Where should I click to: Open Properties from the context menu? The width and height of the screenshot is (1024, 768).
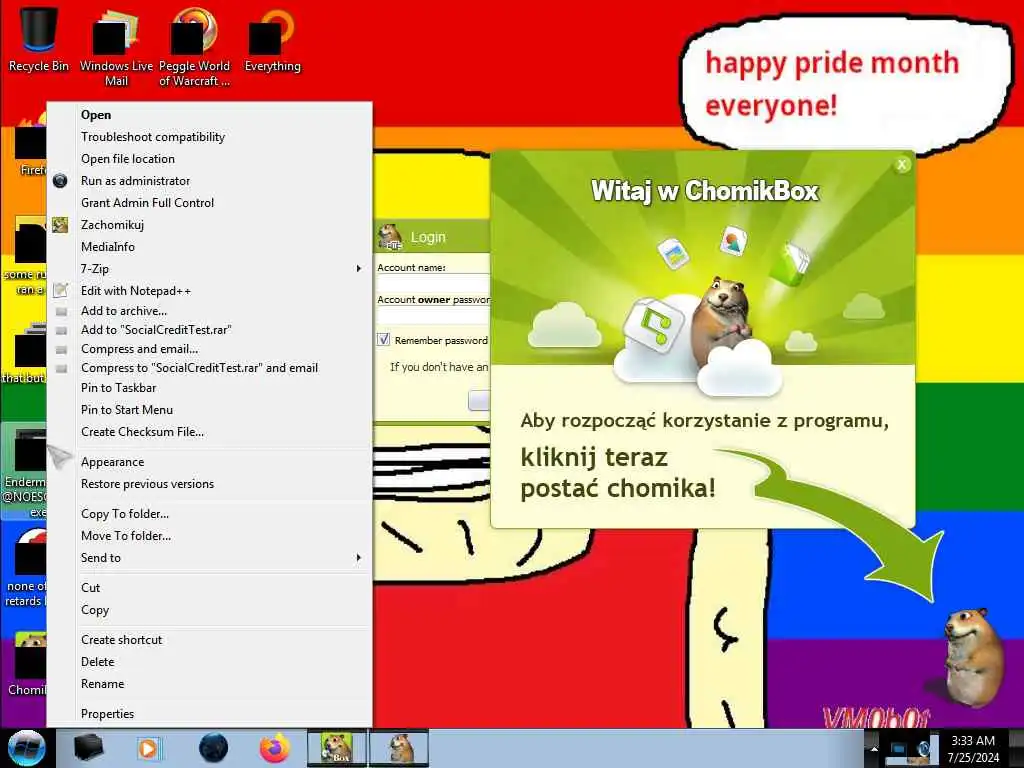(209, 714)
